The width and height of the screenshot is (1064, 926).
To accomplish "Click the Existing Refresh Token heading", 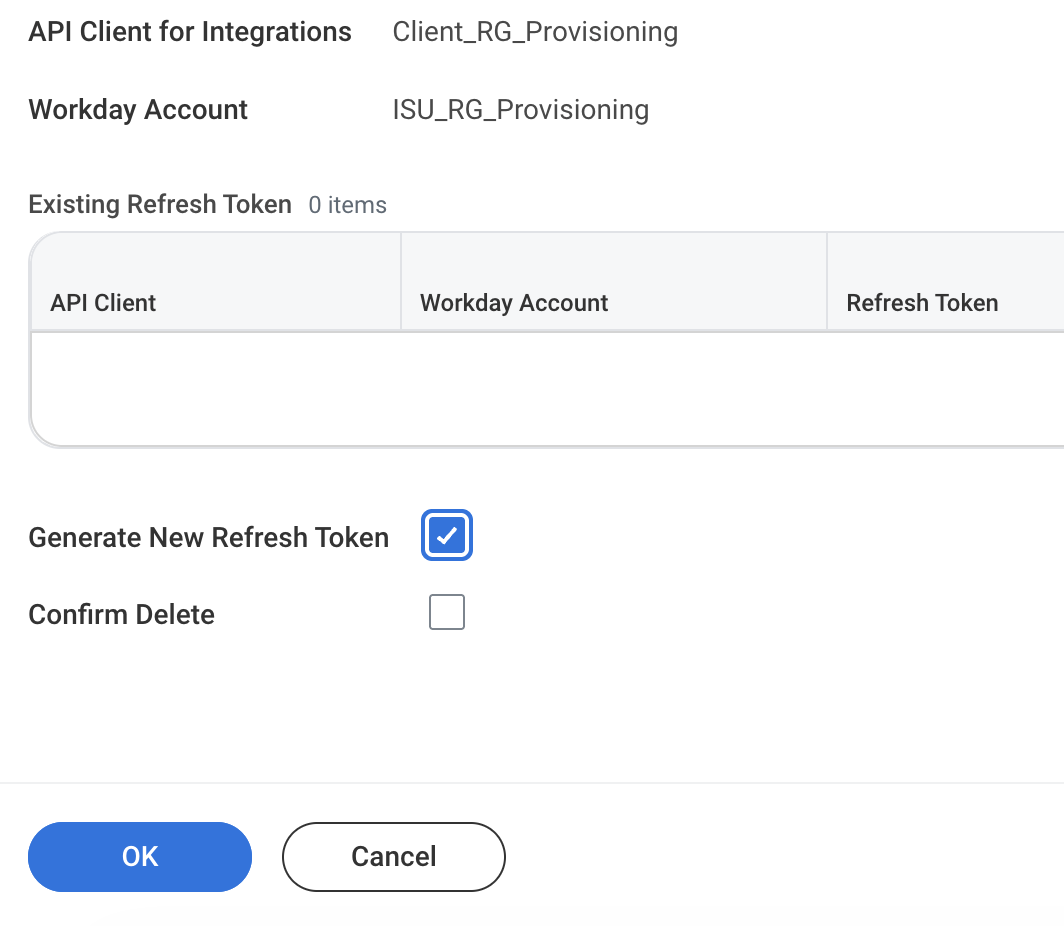I will click(x=160, y=204).
